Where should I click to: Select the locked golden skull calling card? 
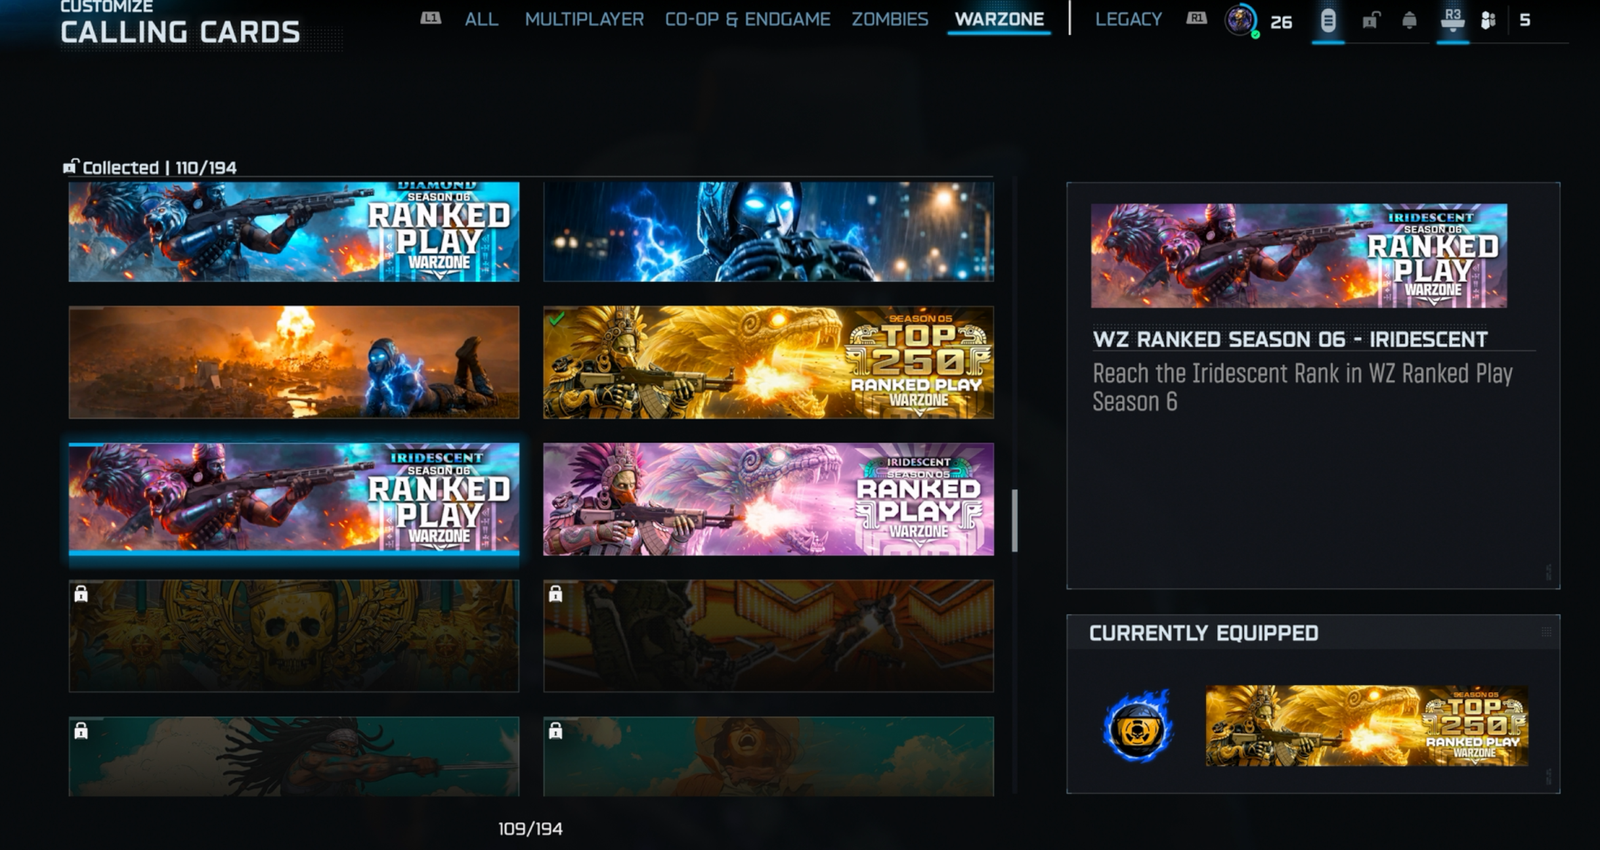tap(294, 636)
